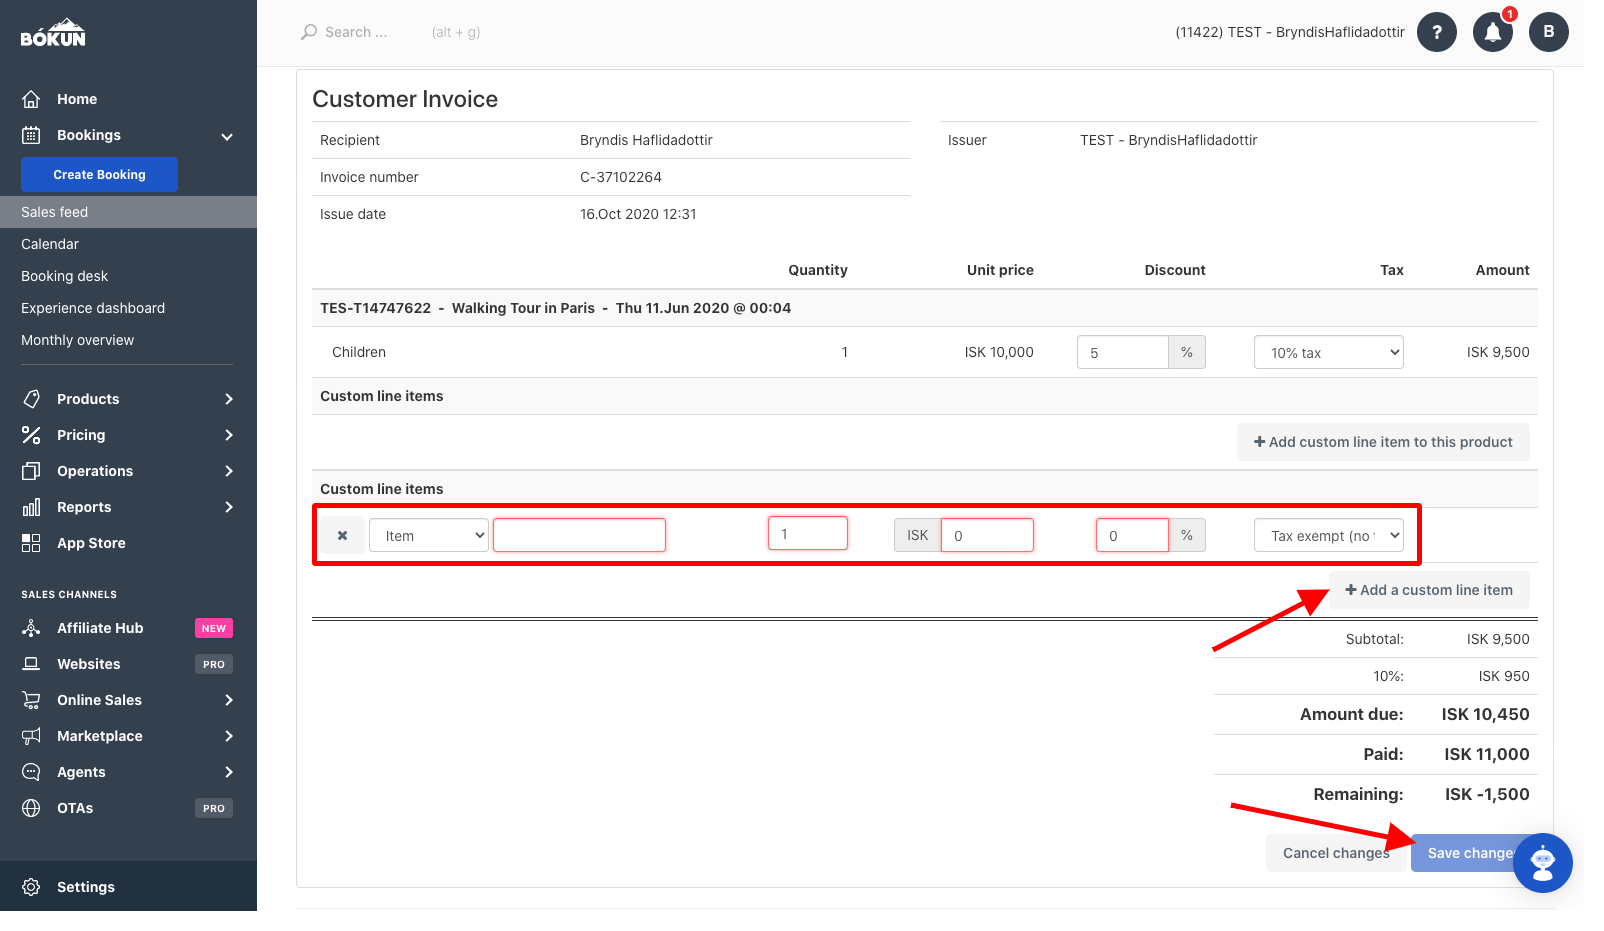Click Add a custom line item
The image size is (1604, 931).
(x=1429, y=590)
